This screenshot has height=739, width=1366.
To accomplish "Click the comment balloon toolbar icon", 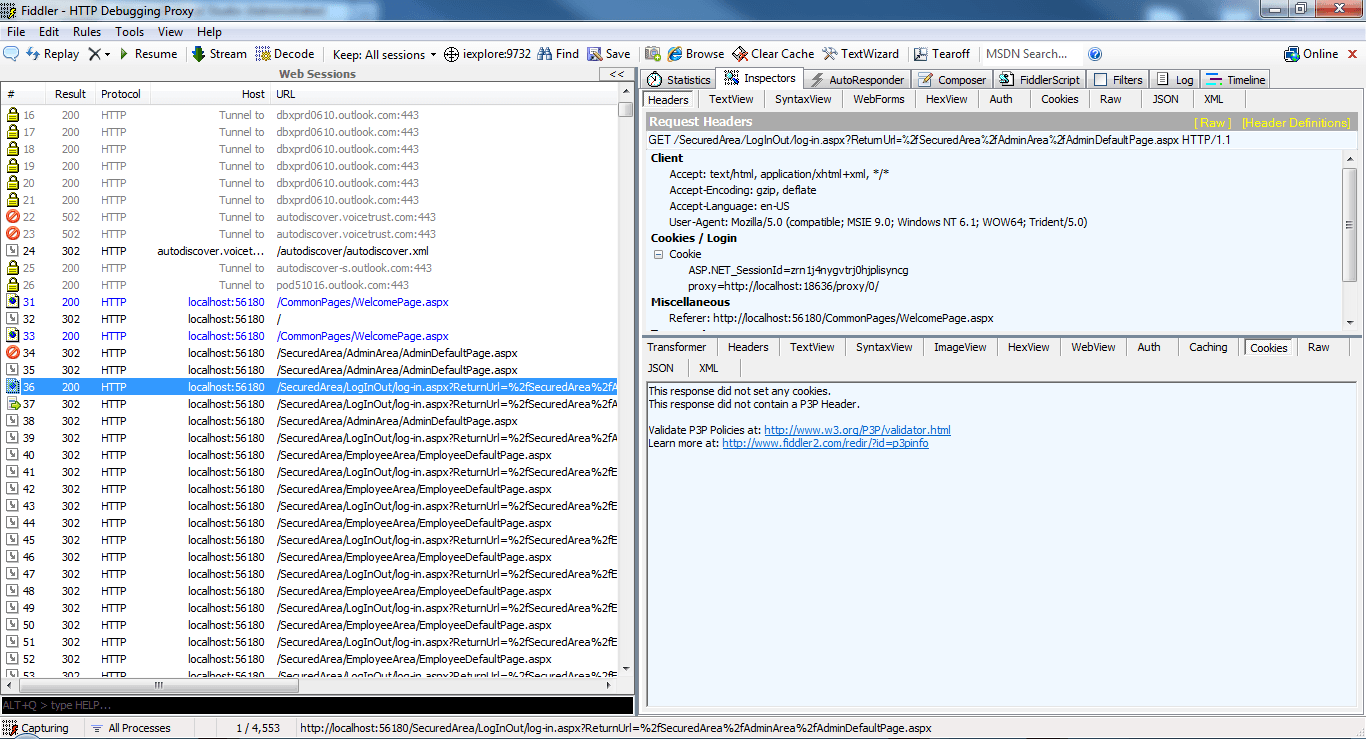I will [x=12, y=54].
